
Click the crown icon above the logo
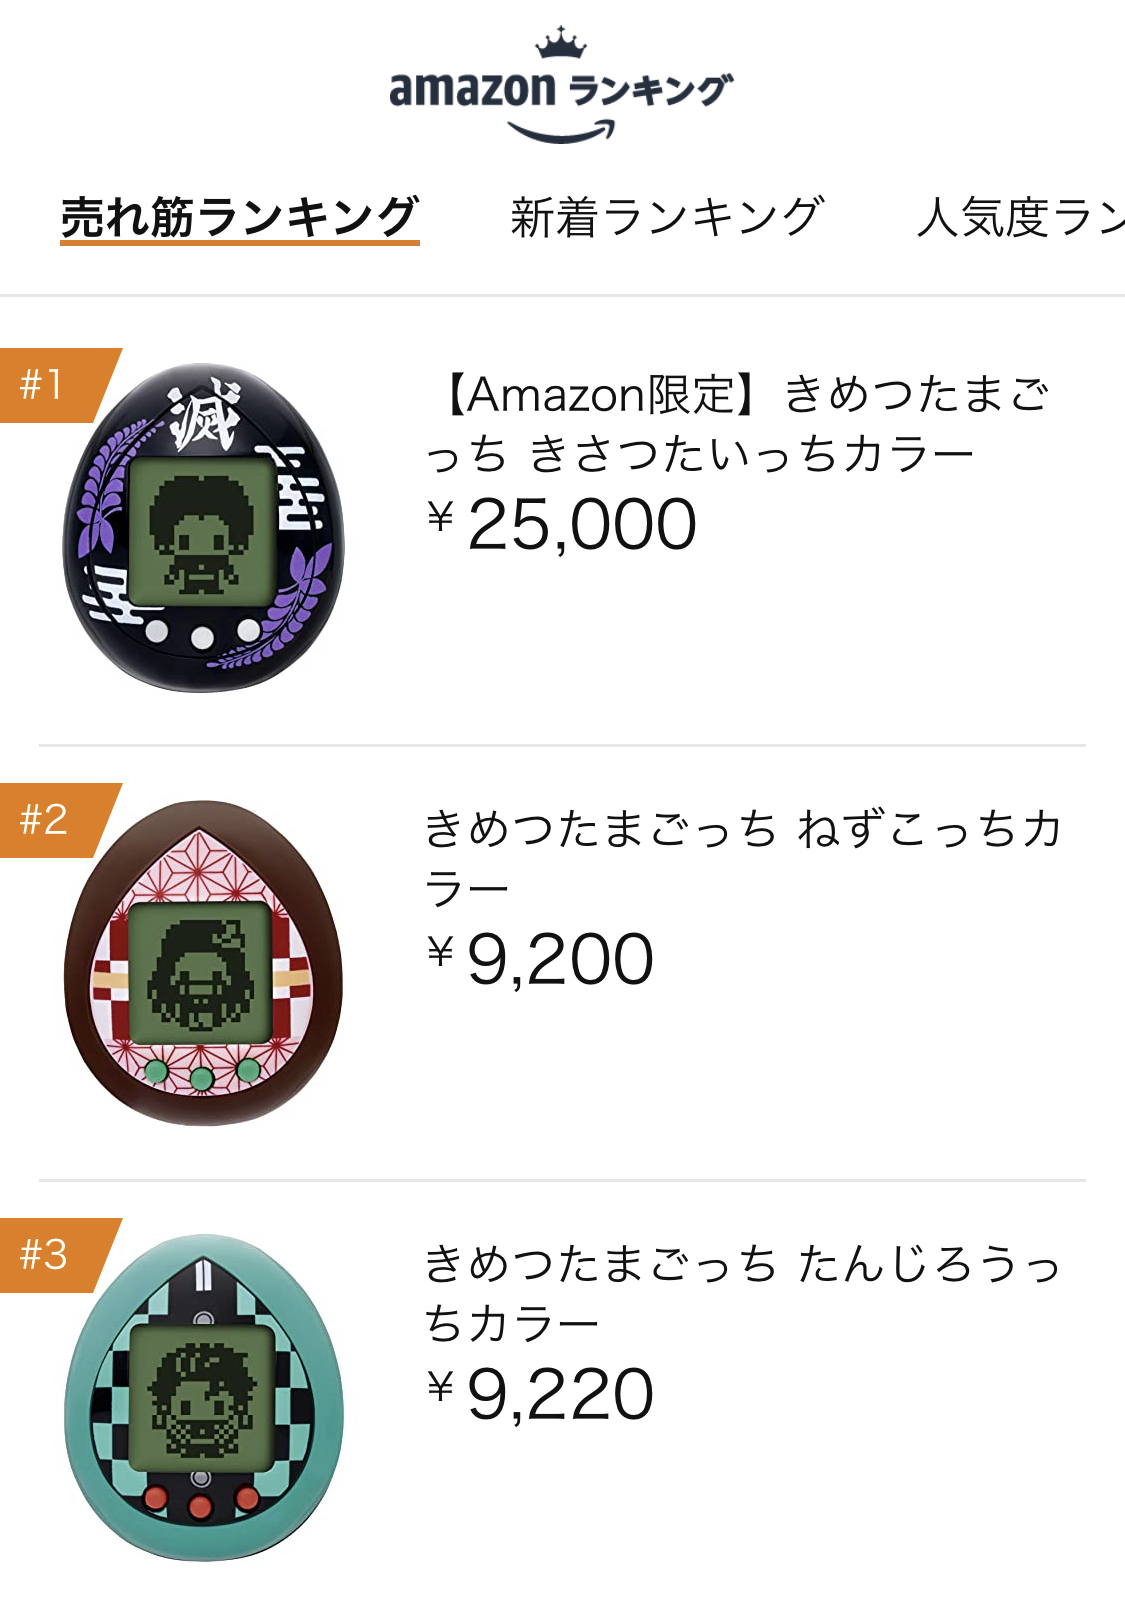point(560,43)
